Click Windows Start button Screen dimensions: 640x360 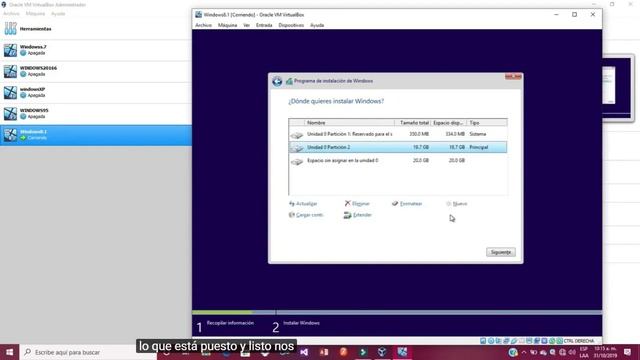9,352
